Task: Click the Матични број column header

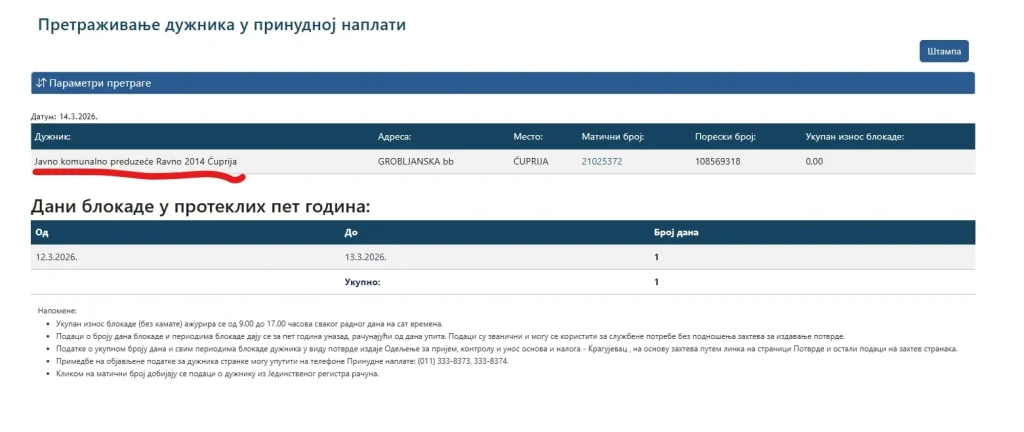Action: tap(613, 137)
